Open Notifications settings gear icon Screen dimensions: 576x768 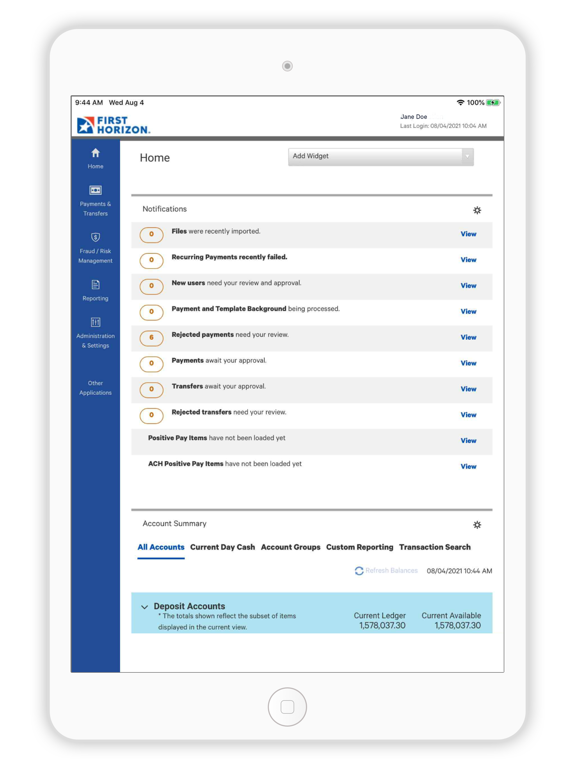click(477, 210)
